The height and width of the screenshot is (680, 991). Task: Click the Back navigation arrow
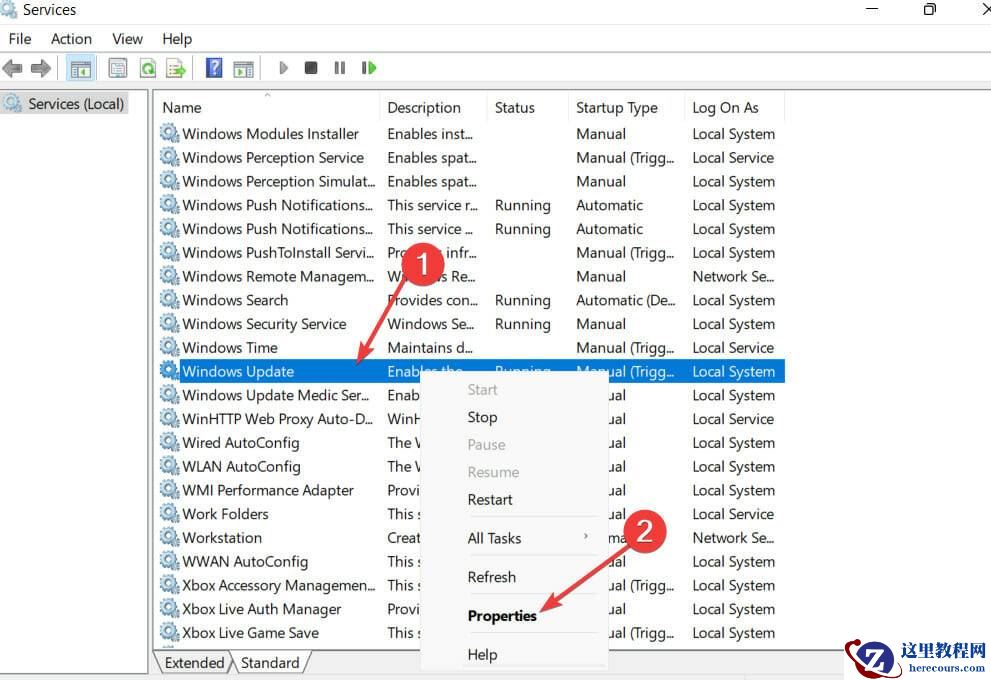(13, 67)
